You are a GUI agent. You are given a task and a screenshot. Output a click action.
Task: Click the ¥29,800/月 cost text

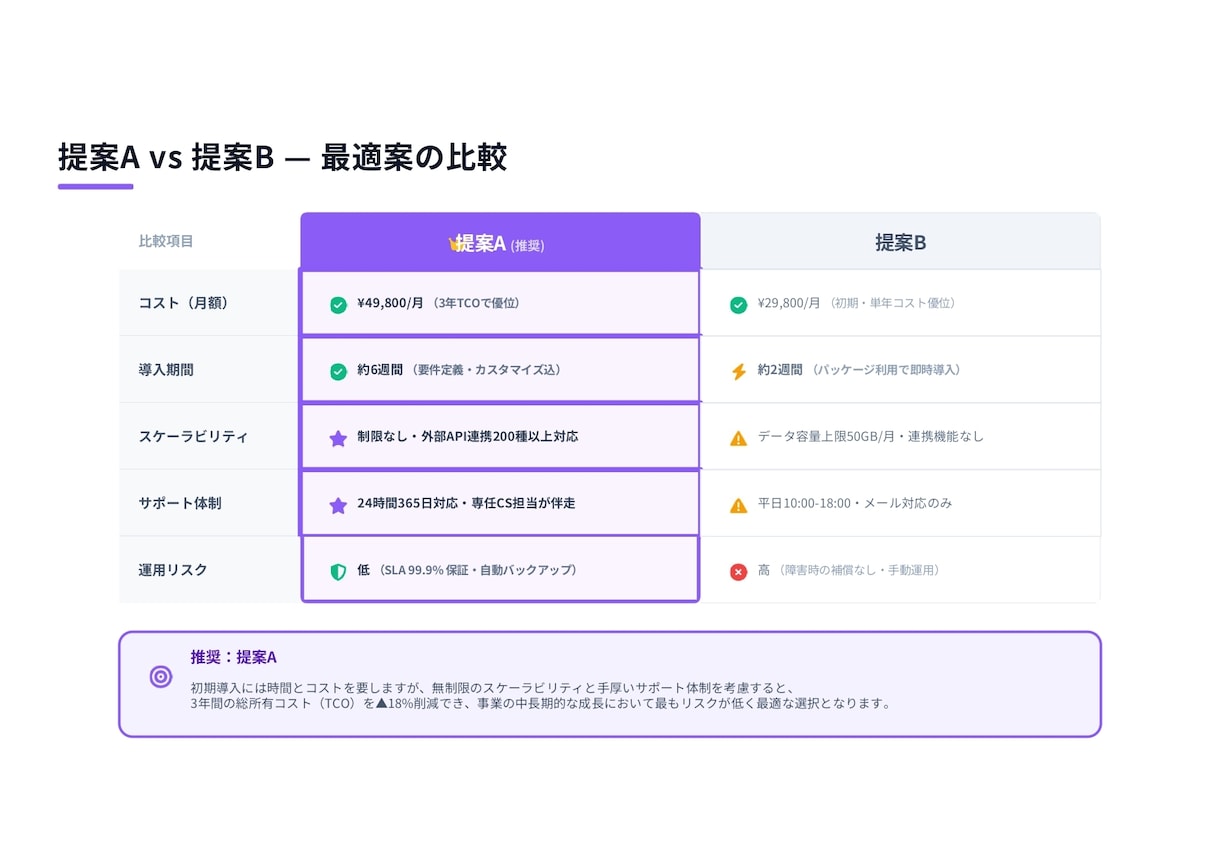[x=789, y=303]
